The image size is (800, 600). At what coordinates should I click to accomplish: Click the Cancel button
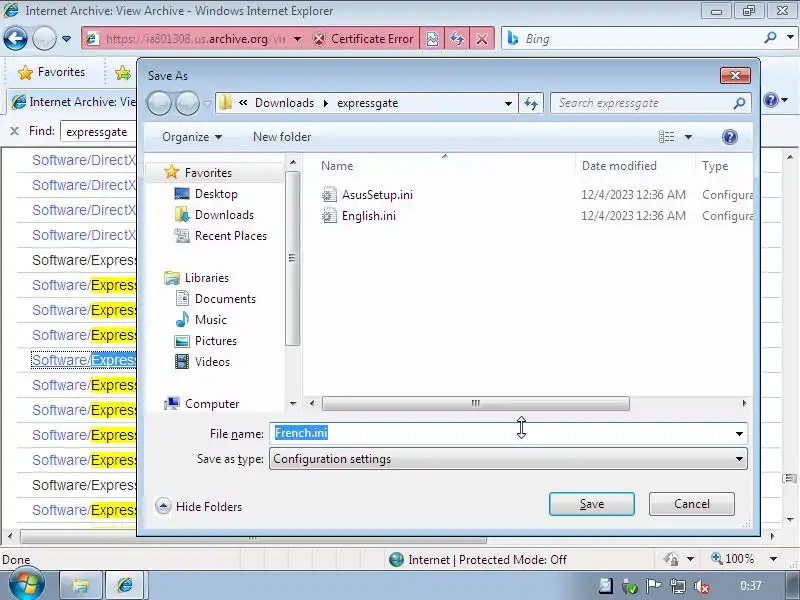coord(691,504)
